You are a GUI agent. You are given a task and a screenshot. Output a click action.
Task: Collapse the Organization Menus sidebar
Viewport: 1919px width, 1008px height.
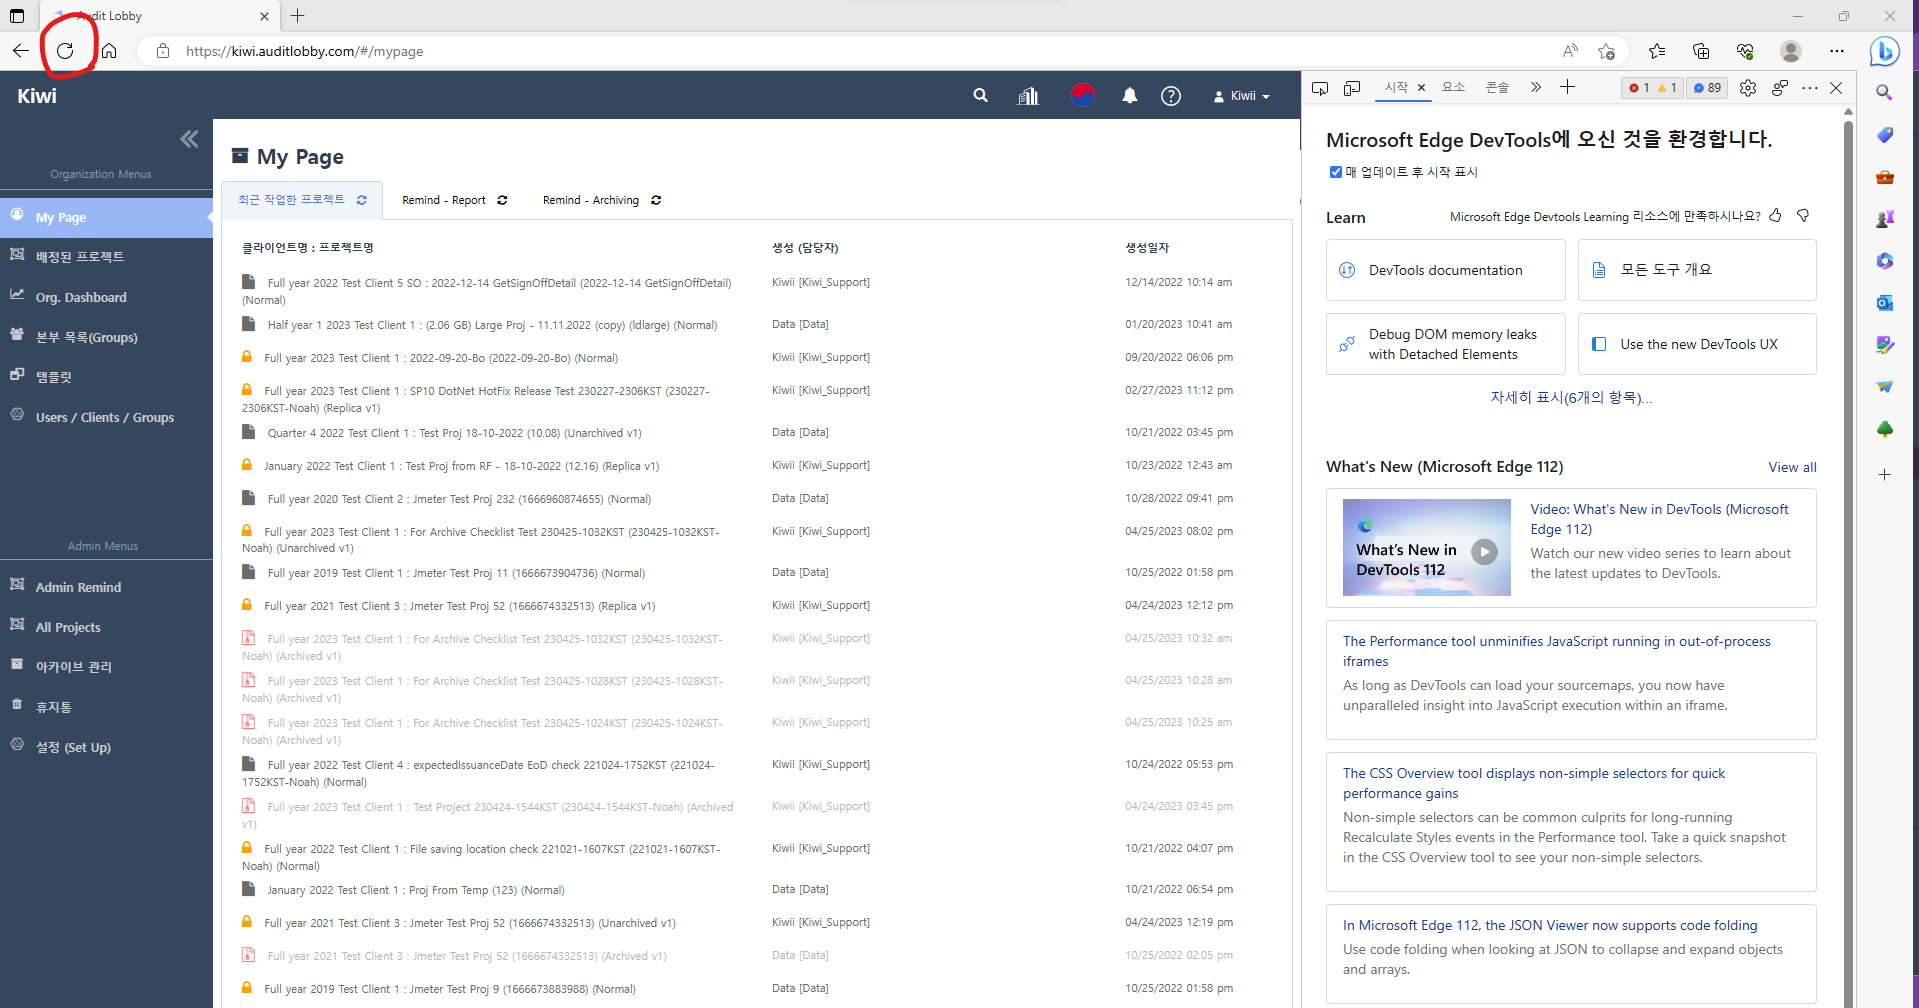pyautogui.click(x=189, y=139)
